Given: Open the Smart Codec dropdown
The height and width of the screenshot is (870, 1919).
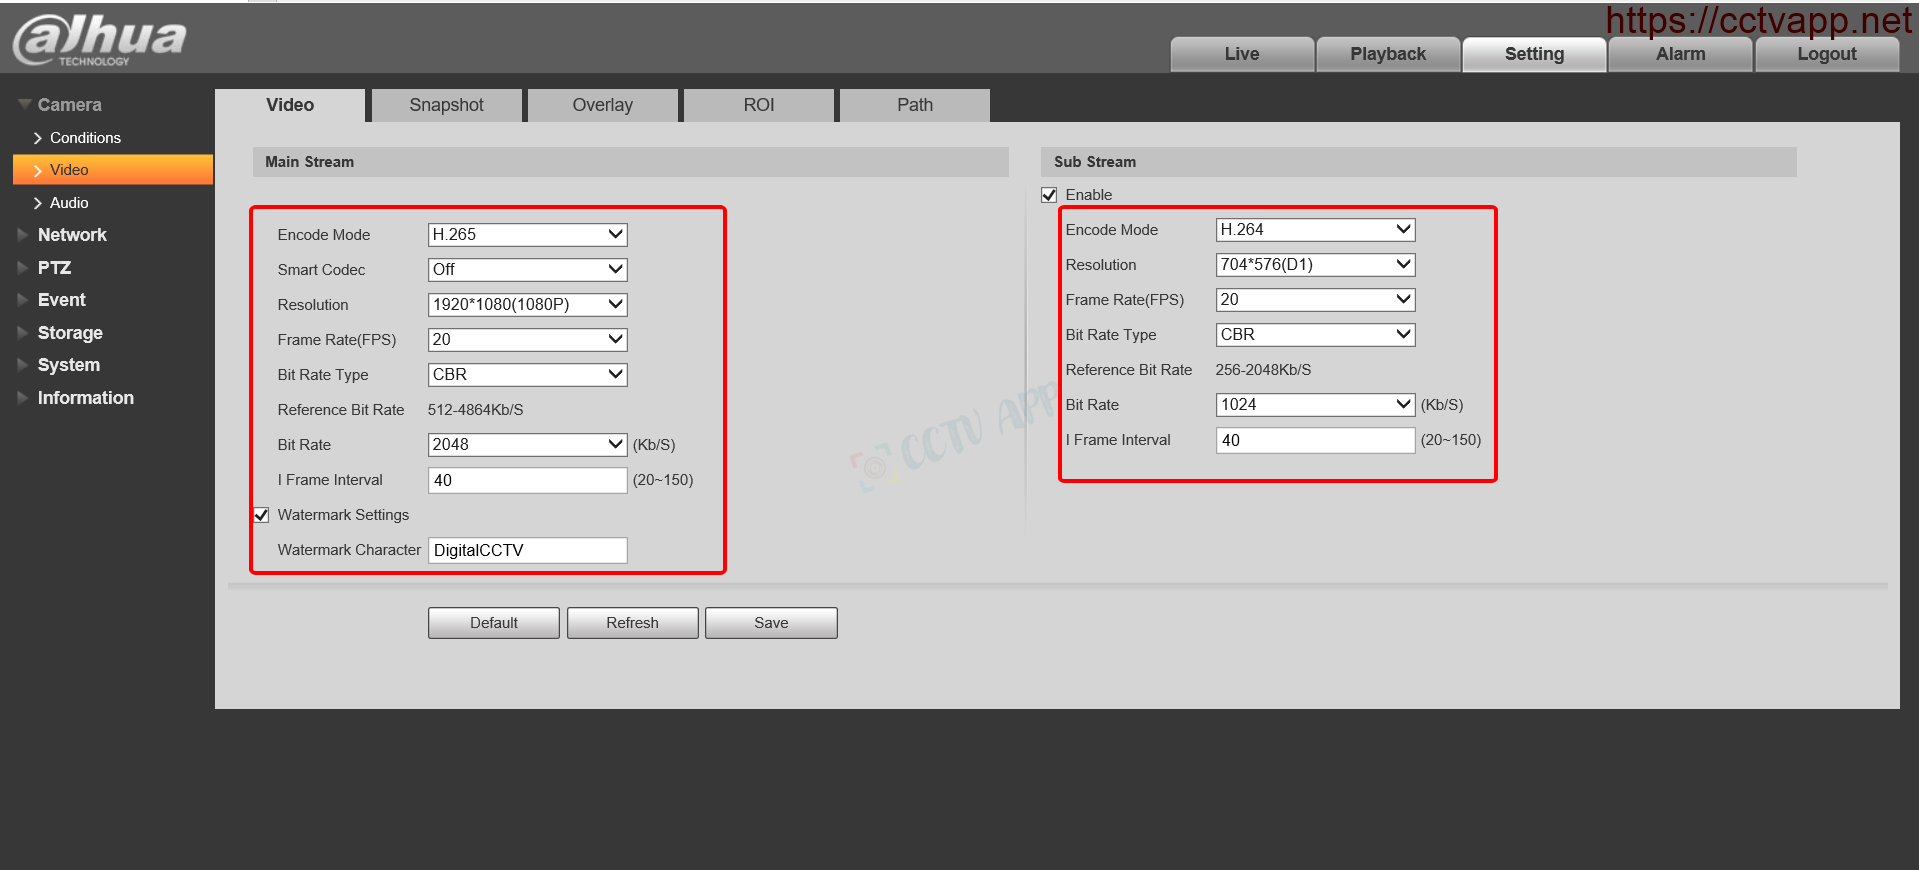Looking at the screenshot, I should point(527,270).
